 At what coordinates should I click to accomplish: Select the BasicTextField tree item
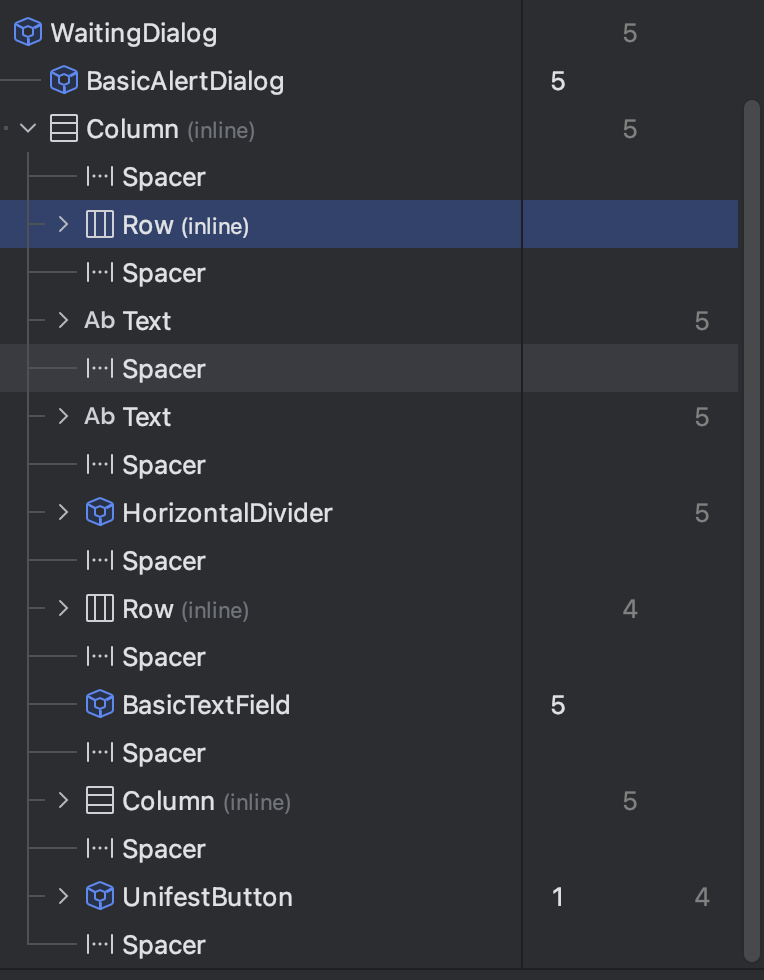206,705
